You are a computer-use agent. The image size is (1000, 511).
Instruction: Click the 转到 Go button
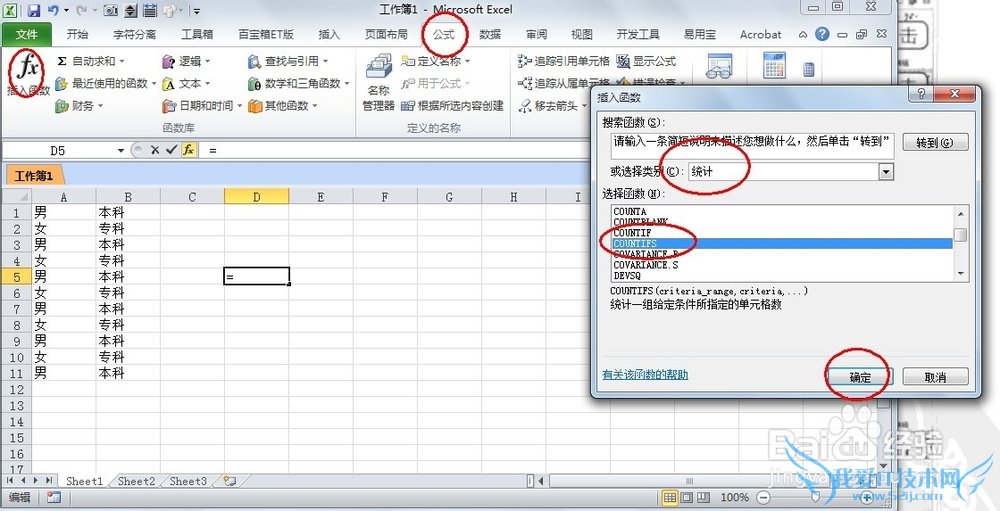(934, 142)
